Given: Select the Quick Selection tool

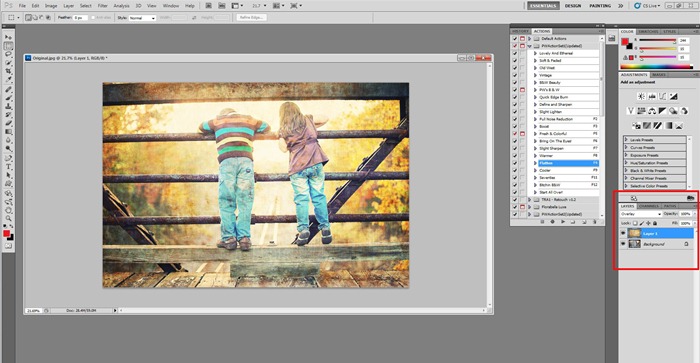Looking at the screenshot, I should pyautogui.click(x=8, y=63).
